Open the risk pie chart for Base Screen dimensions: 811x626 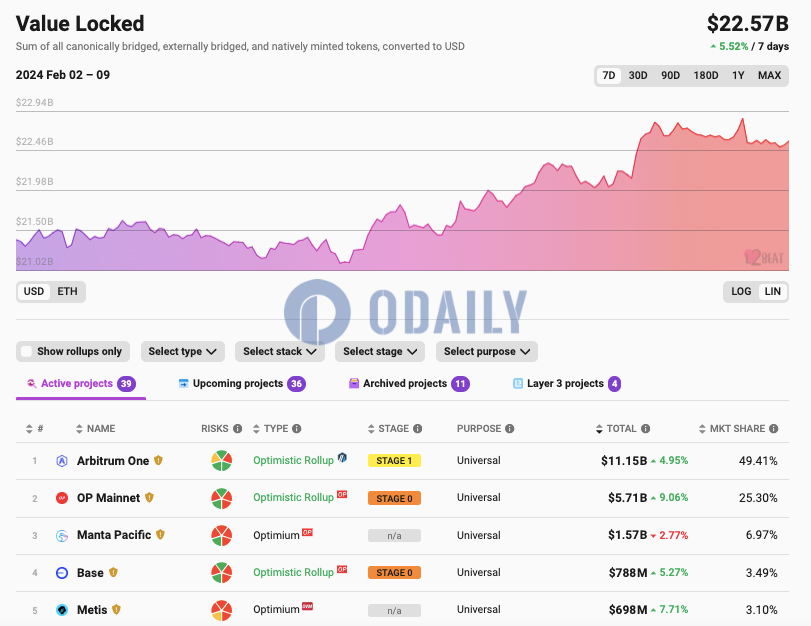coord(221,573)
